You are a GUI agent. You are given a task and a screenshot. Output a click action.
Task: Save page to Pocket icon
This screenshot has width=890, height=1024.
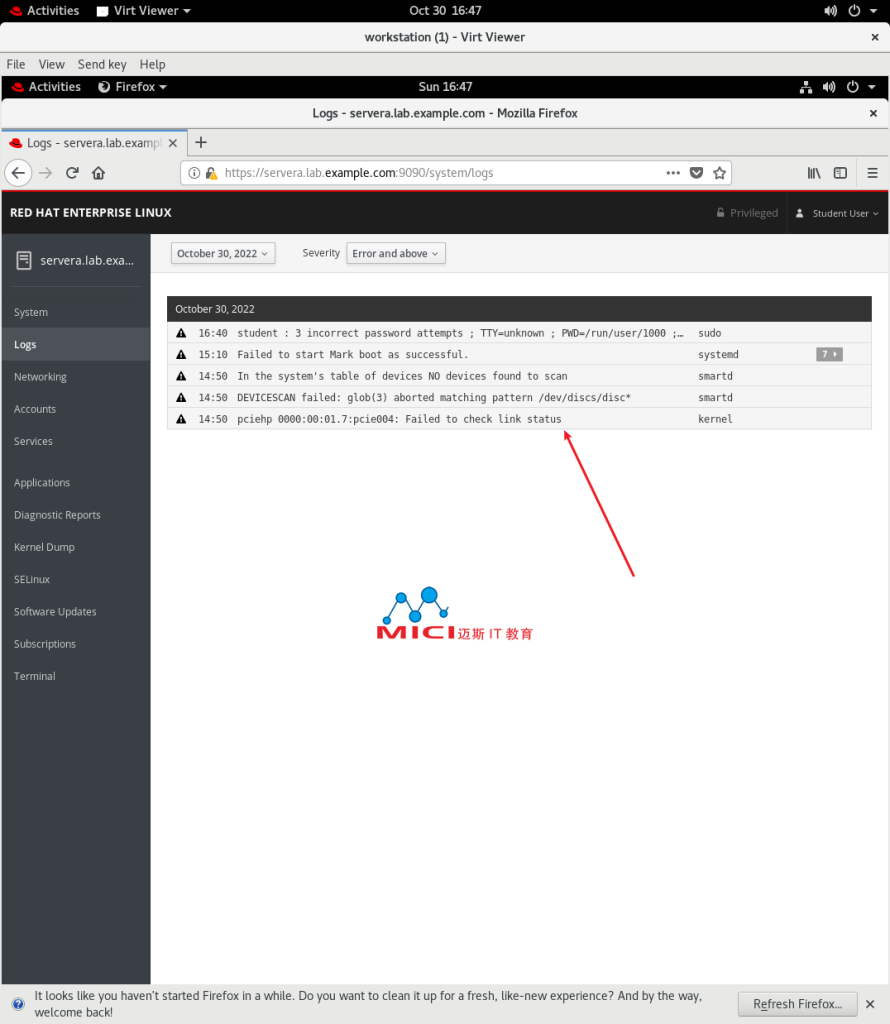tap(696, 173)
